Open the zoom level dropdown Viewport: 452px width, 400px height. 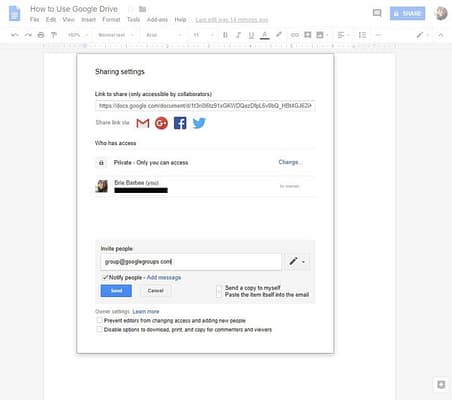(x=78, y=35)
